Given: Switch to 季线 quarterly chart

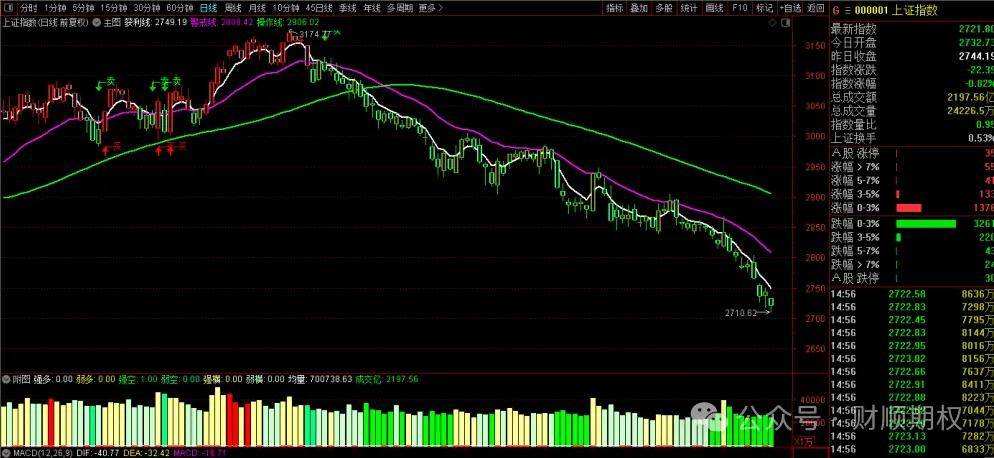Looking at the screenshot, I should [x=347, y=8].
